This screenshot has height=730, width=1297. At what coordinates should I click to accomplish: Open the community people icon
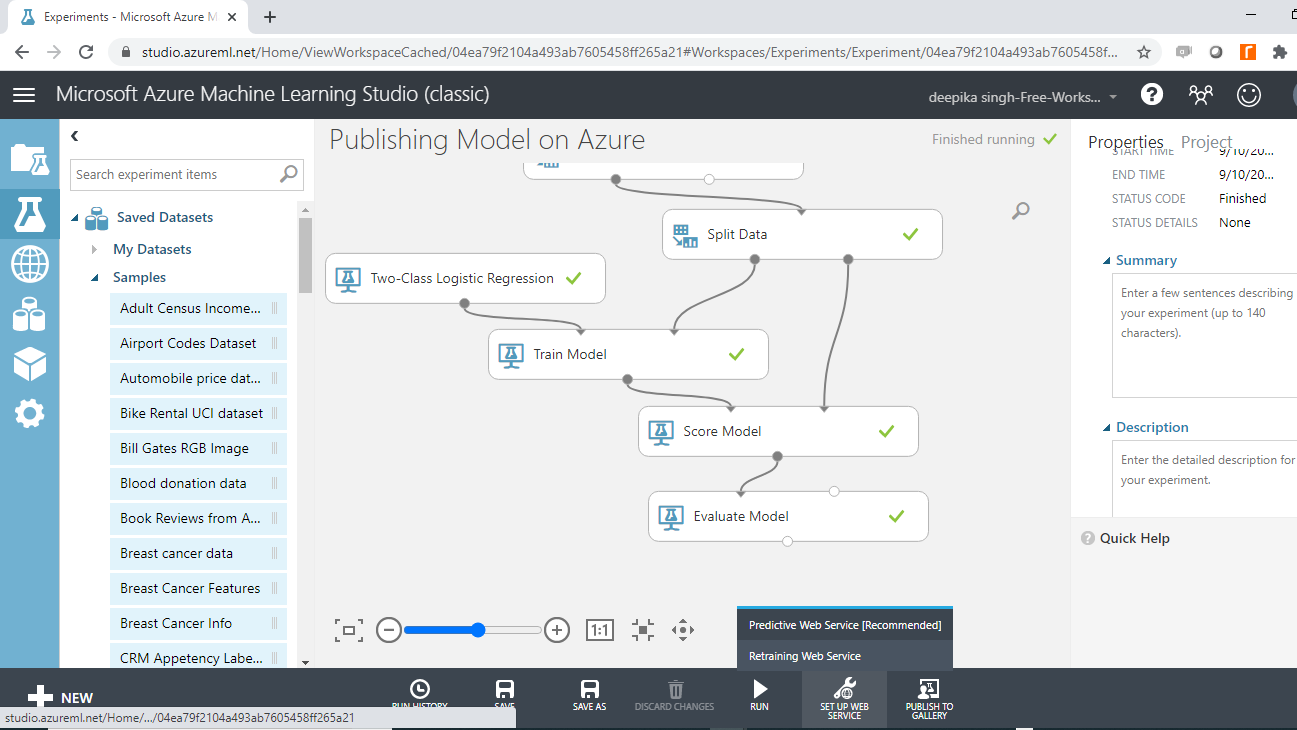pos(1201,95)
